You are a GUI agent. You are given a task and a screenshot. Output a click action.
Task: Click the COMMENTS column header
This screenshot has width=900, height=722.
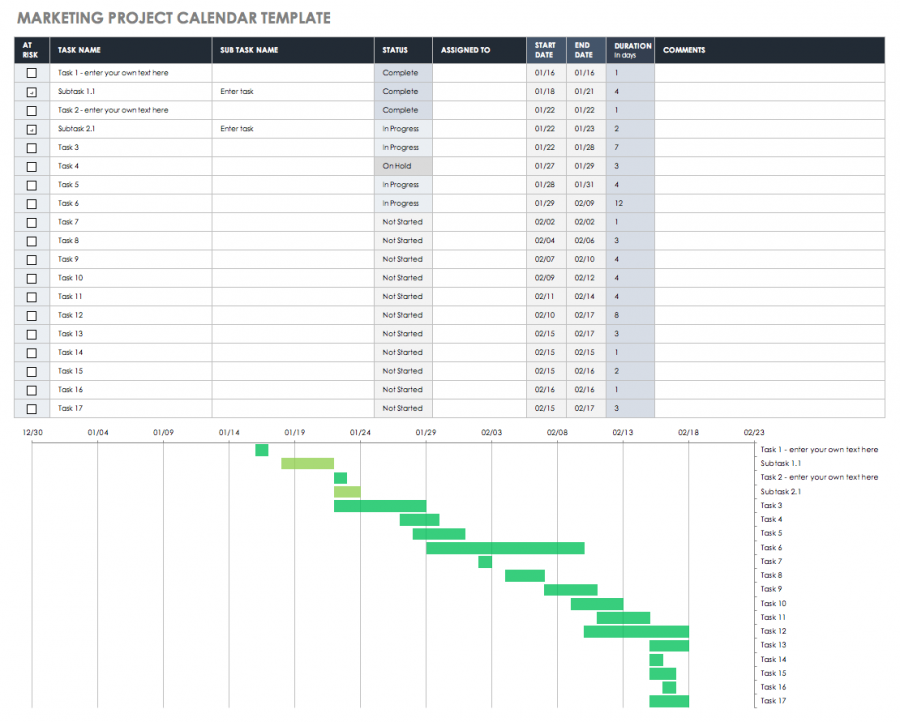[x=685, y=50]
